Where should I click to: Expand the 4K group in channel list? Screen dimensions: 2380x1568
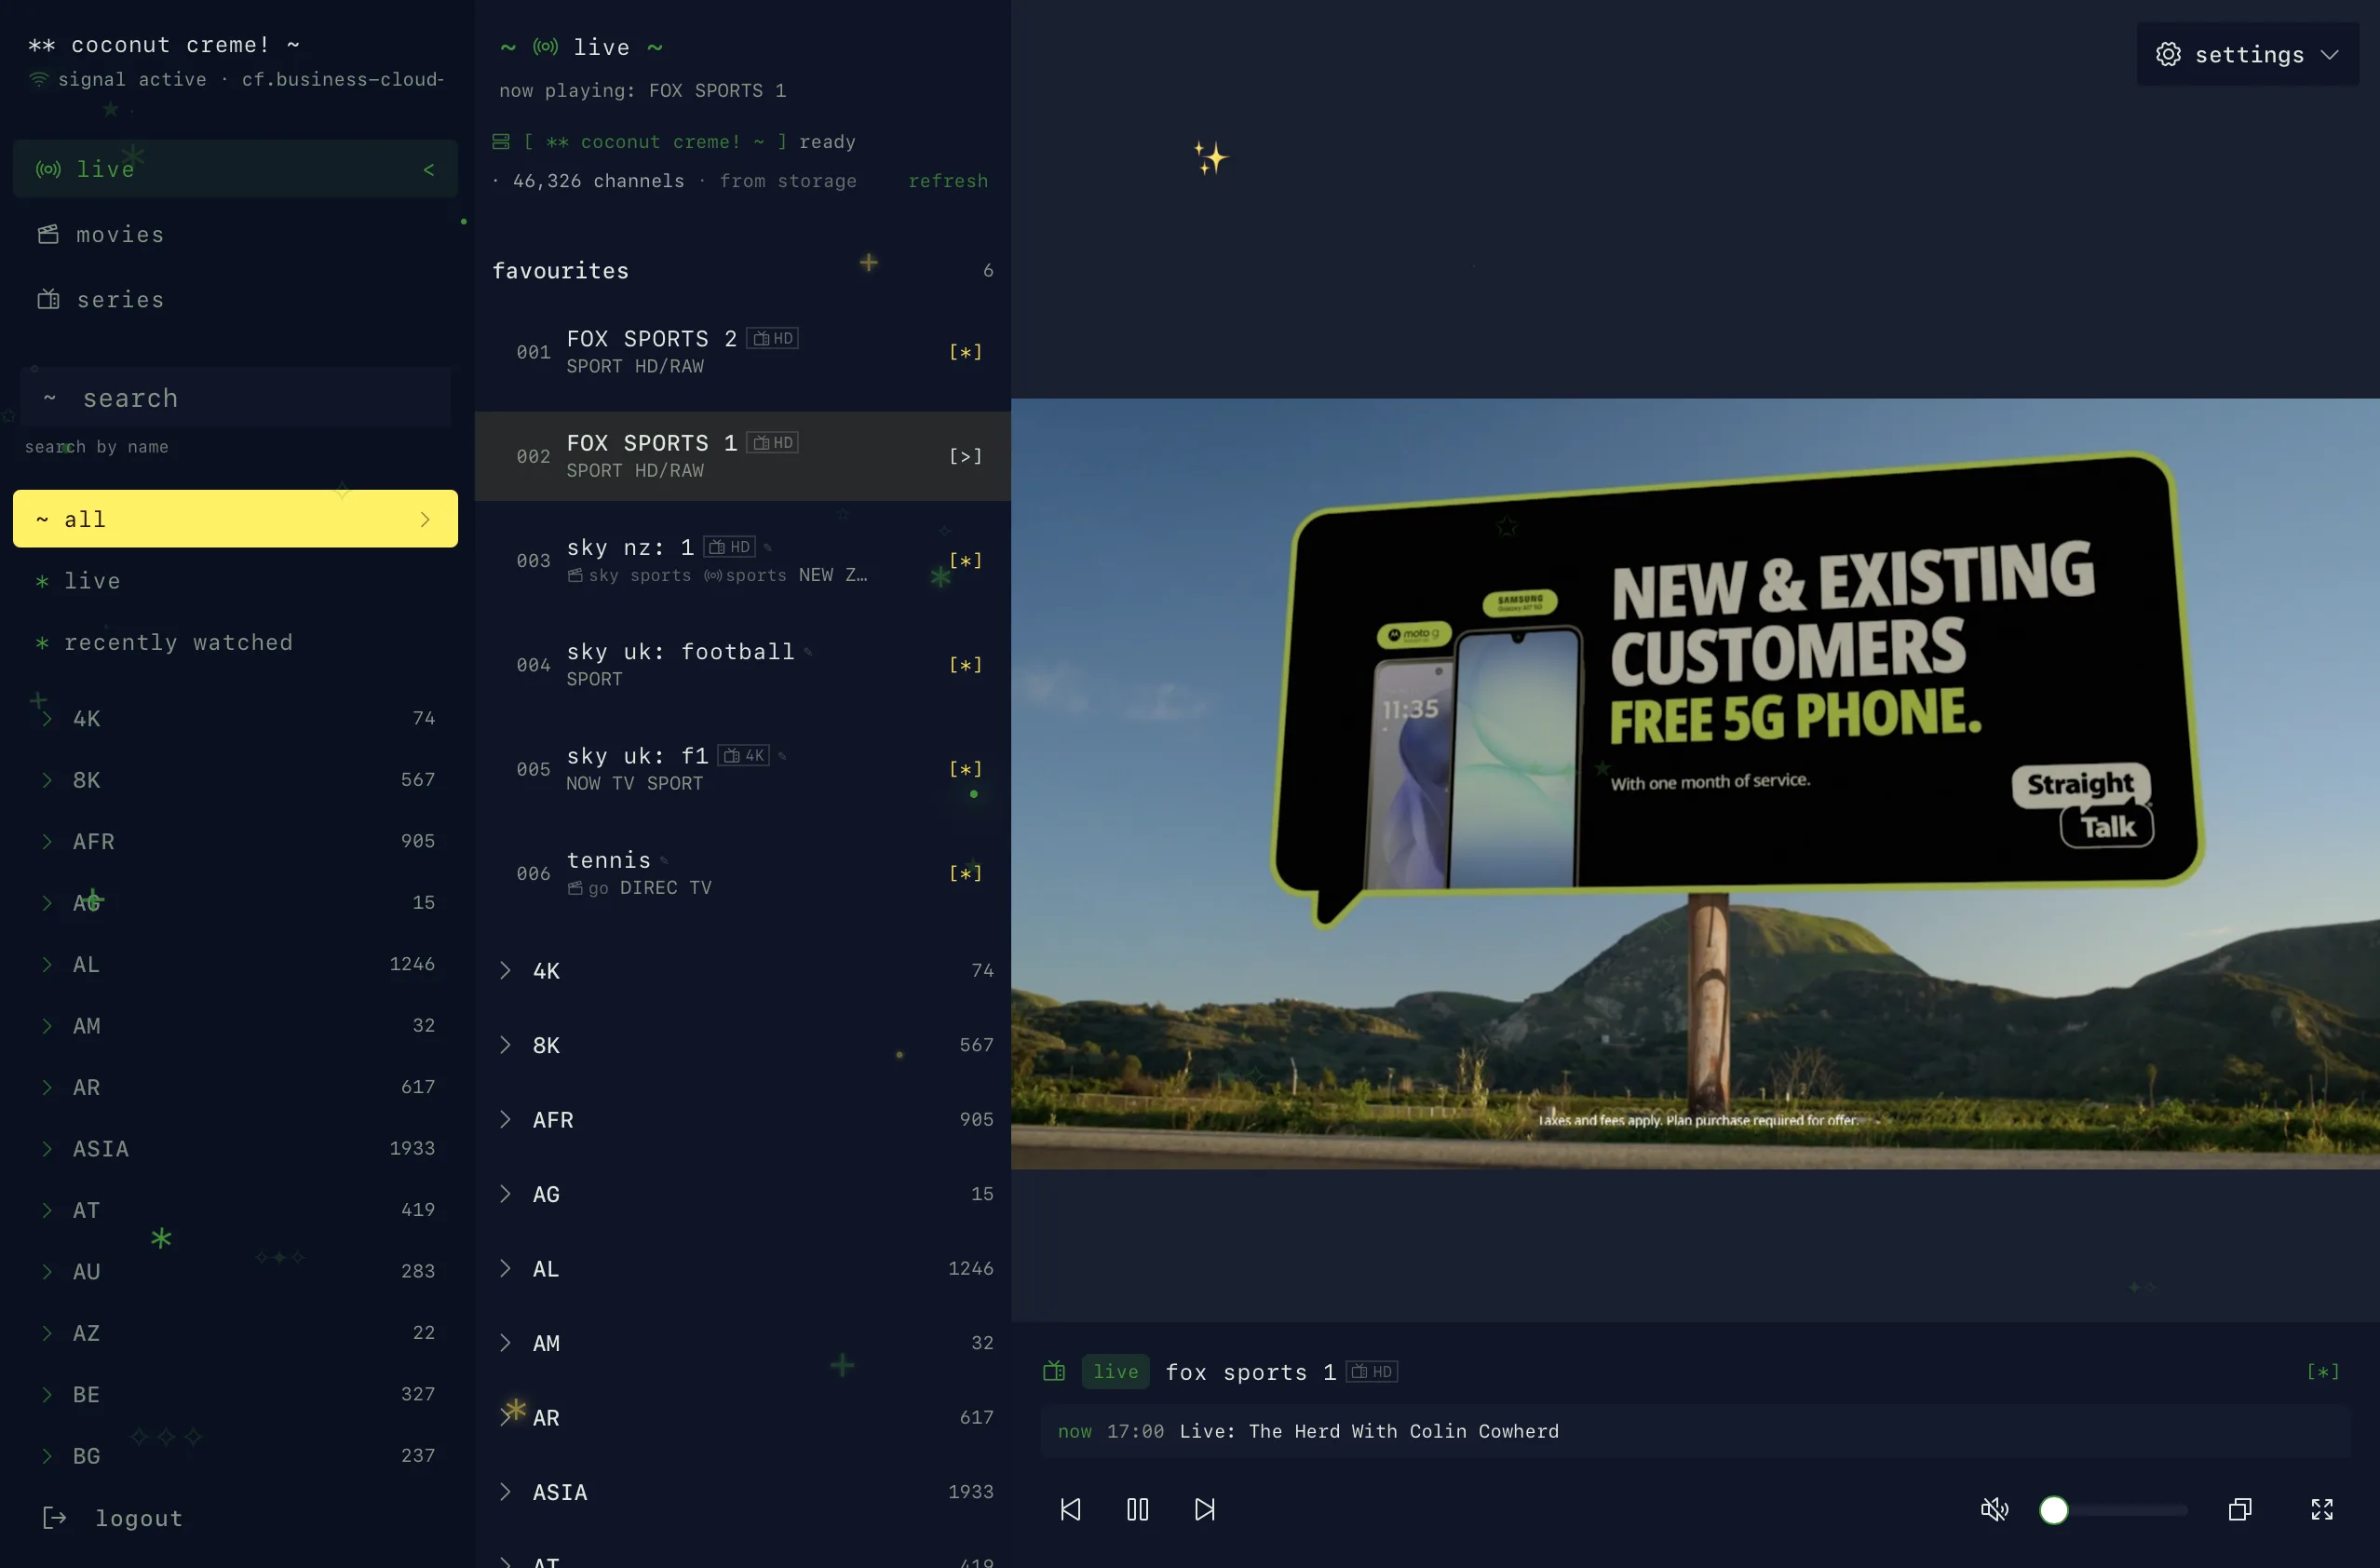(x=743, y=970)
